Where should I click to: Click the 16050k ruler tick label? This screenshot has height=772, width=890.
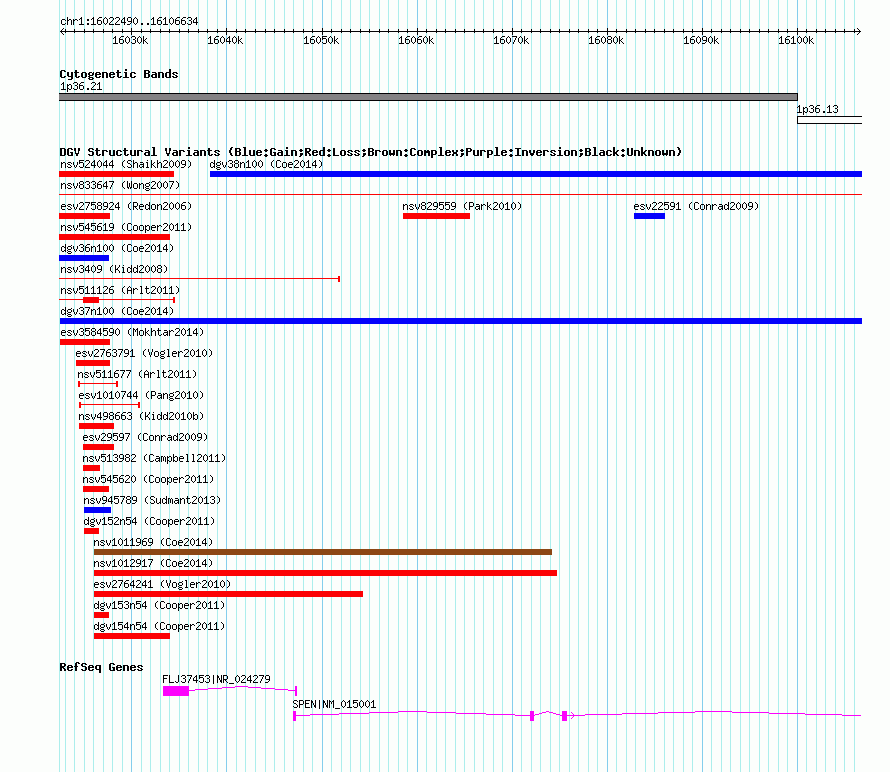pyautogui.click(x=321, y=40)
